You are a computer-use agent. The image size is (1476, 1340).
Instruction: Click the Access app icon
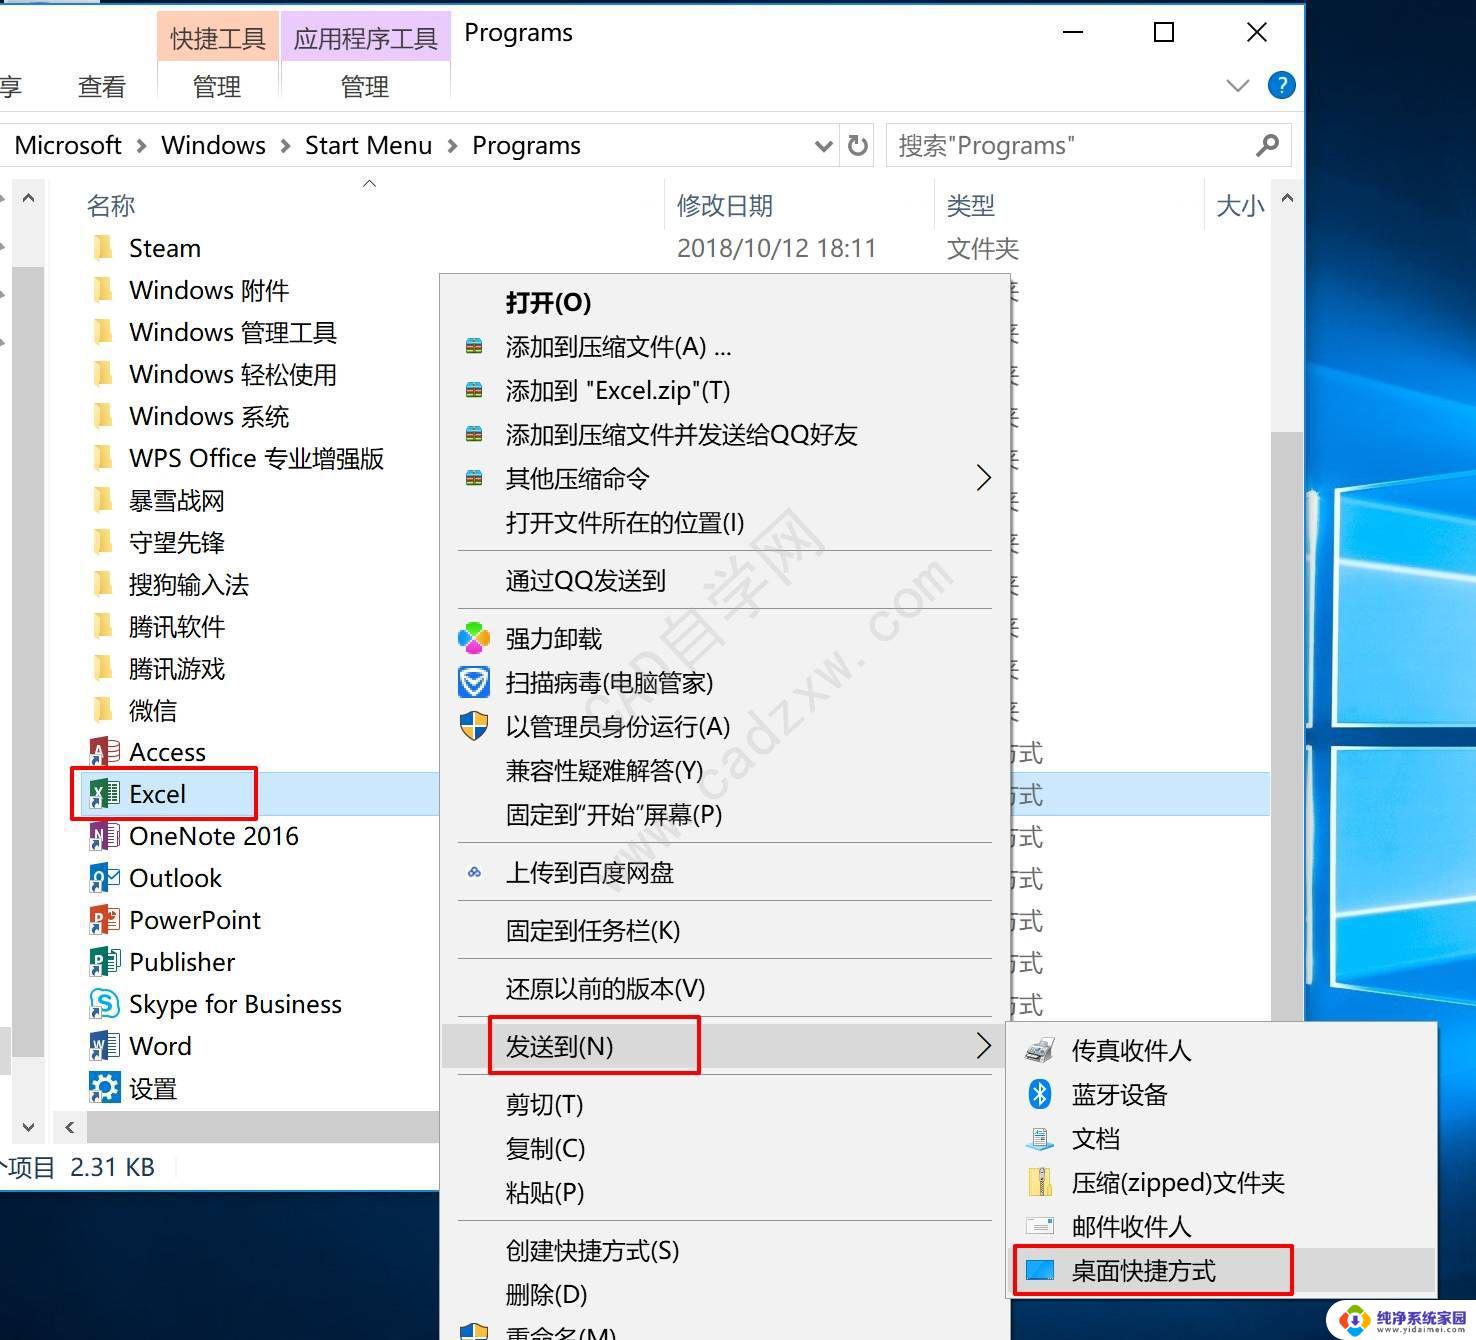point(104,752)
